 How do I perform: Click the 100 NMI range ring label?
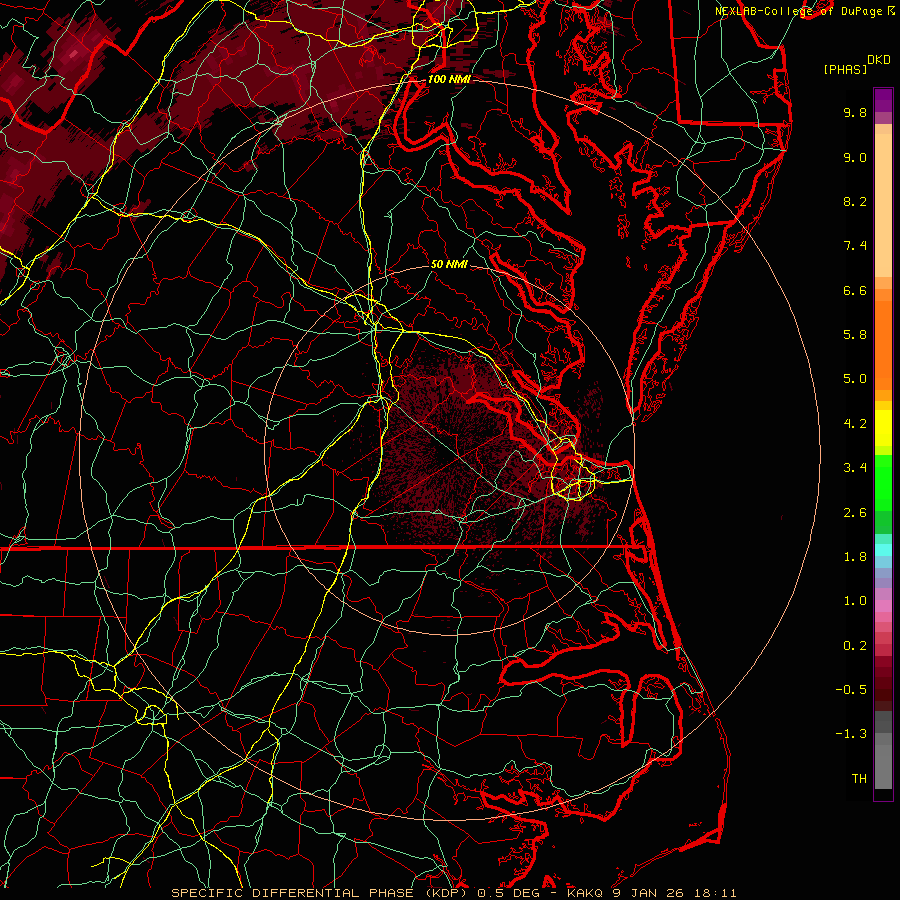[x=449, y=79]
